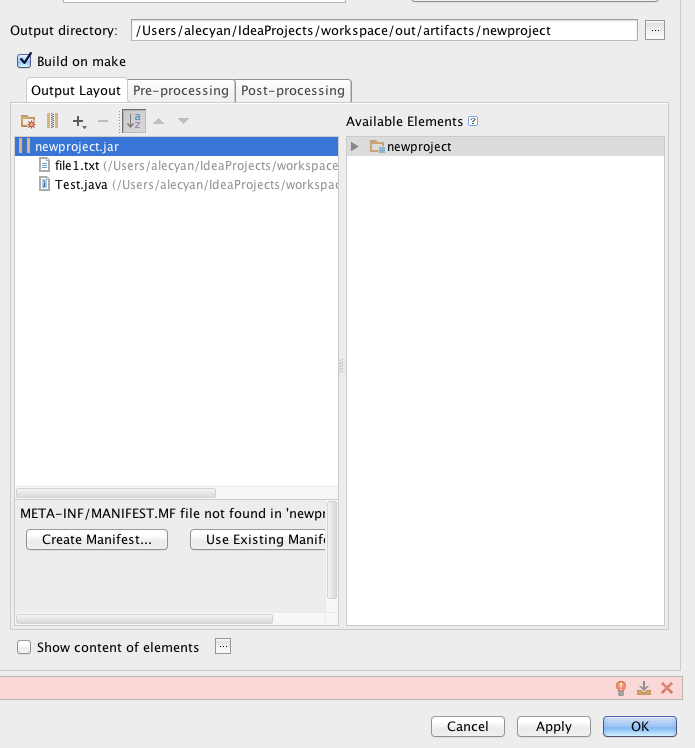Click the Test.java file icon
The image size is (695, 748).
[x=44, y=184]
